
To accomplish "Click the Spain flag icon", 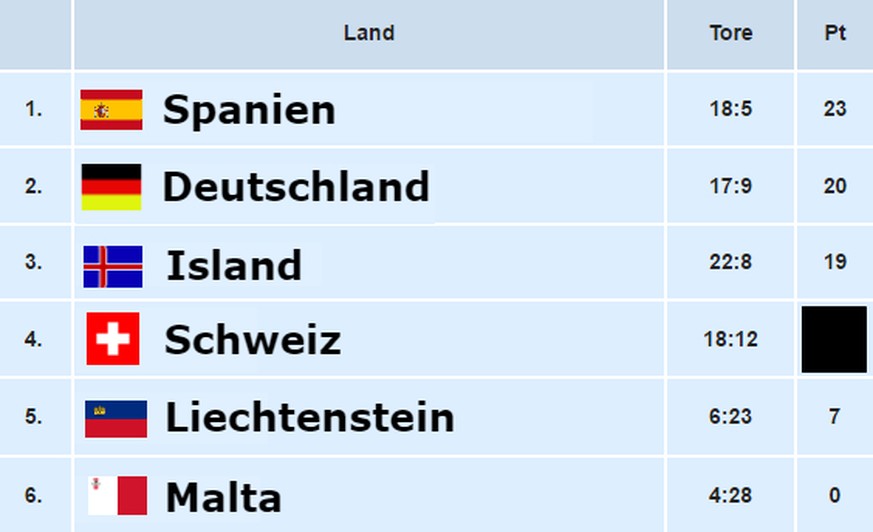I will [111, 110].
